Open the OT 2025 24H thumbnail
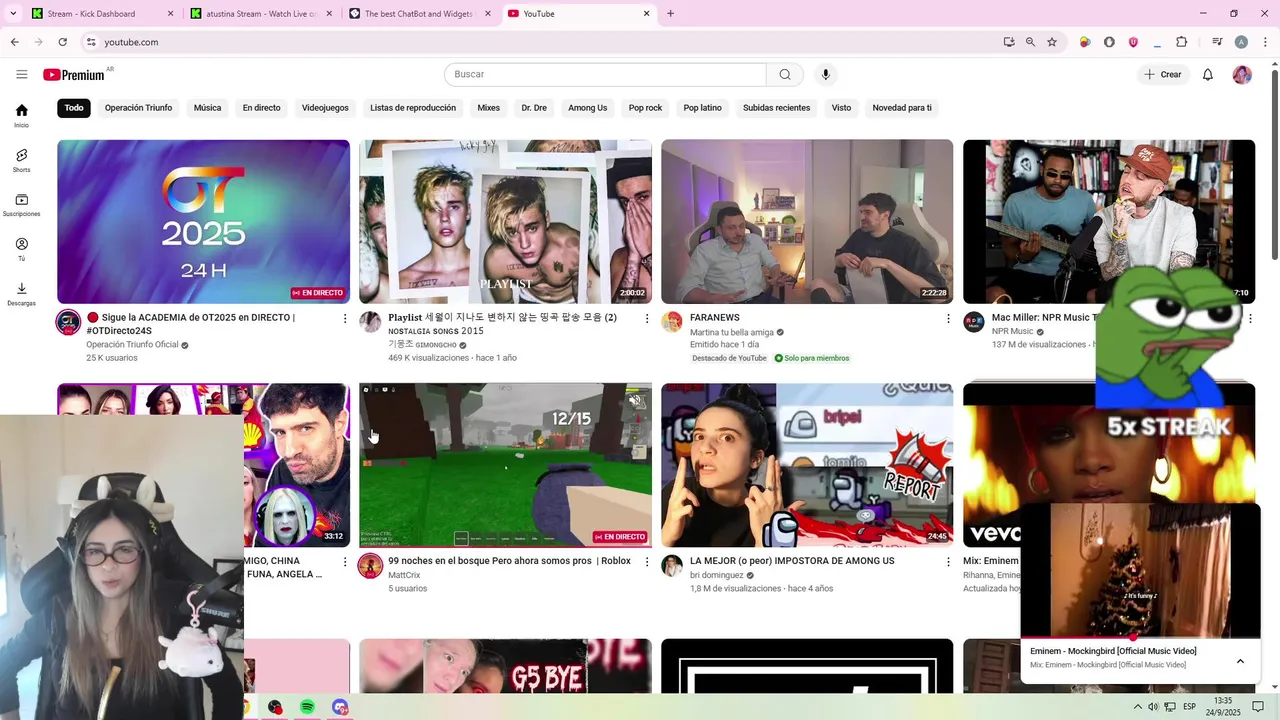This screenshot has height=720, width=1280. point(203,221)
